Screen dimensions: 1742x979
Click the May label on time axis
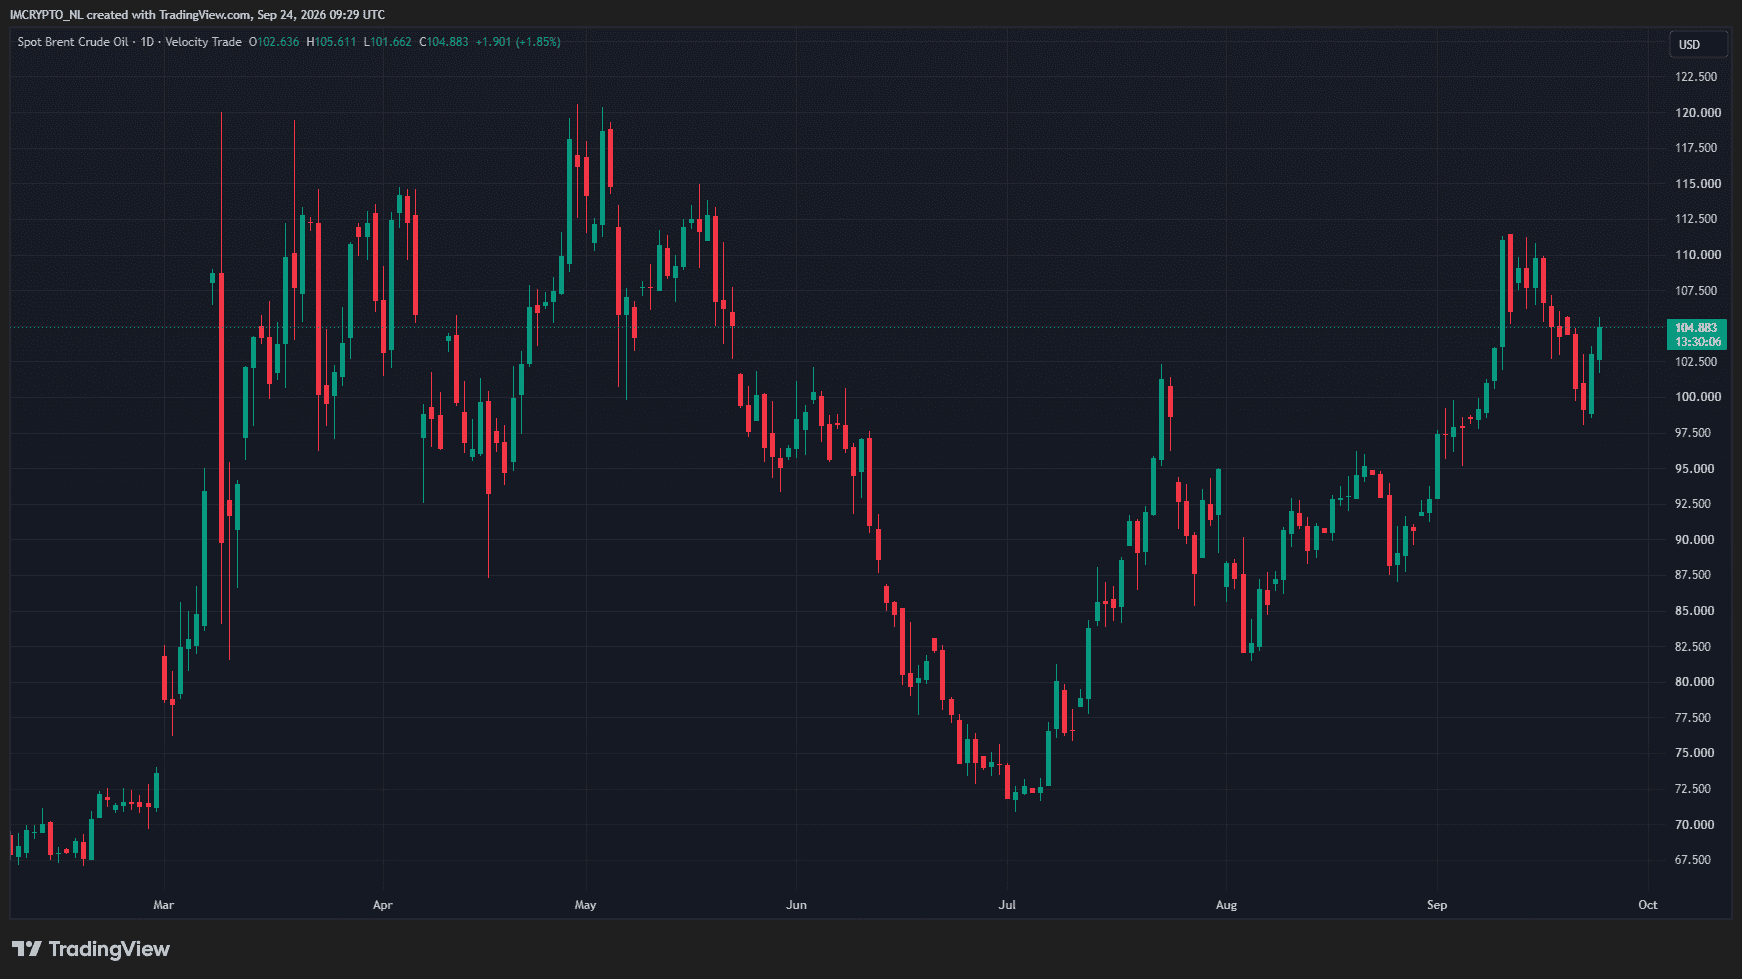(x=585, y=905)
